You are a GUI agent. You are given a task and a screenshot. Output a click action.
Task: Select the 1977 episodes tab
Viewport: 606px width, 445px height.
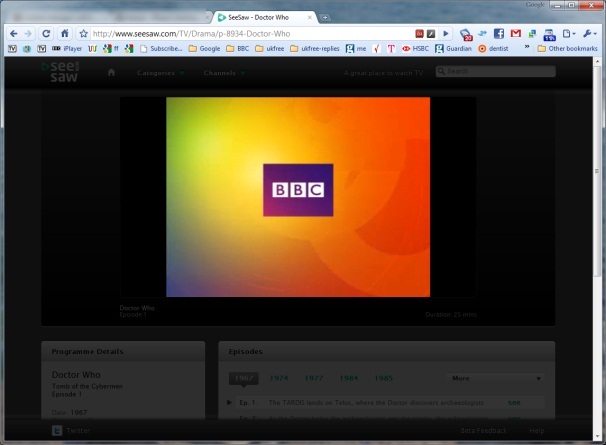click(313, 378)
